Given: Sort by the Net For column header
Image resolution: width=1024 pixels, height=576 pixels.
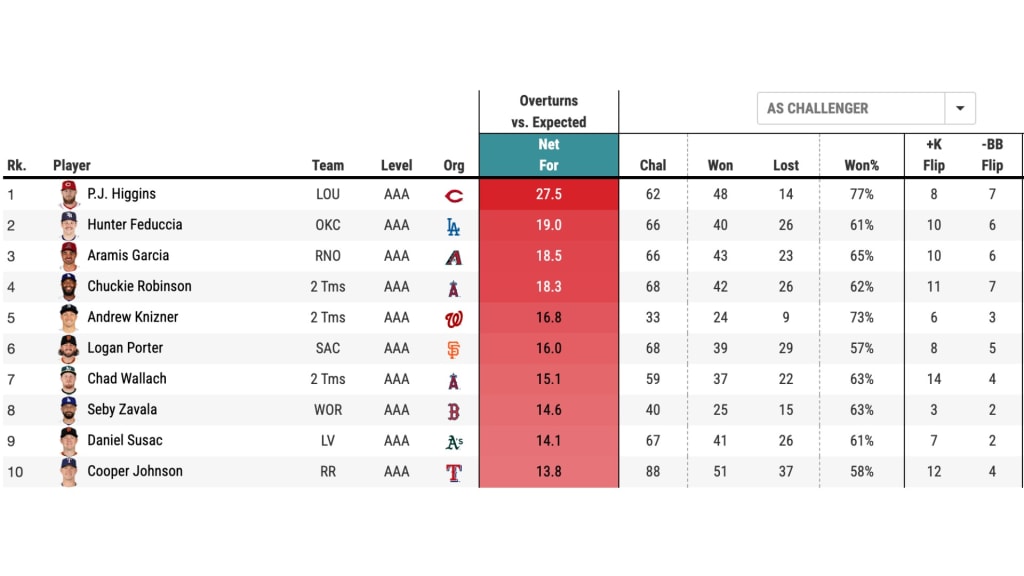Looking at the screenshot, I should click(548, 155).
